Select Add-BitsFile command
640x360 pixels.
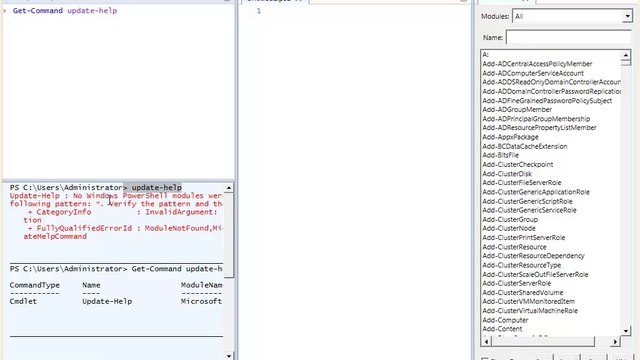coord(500,155)
